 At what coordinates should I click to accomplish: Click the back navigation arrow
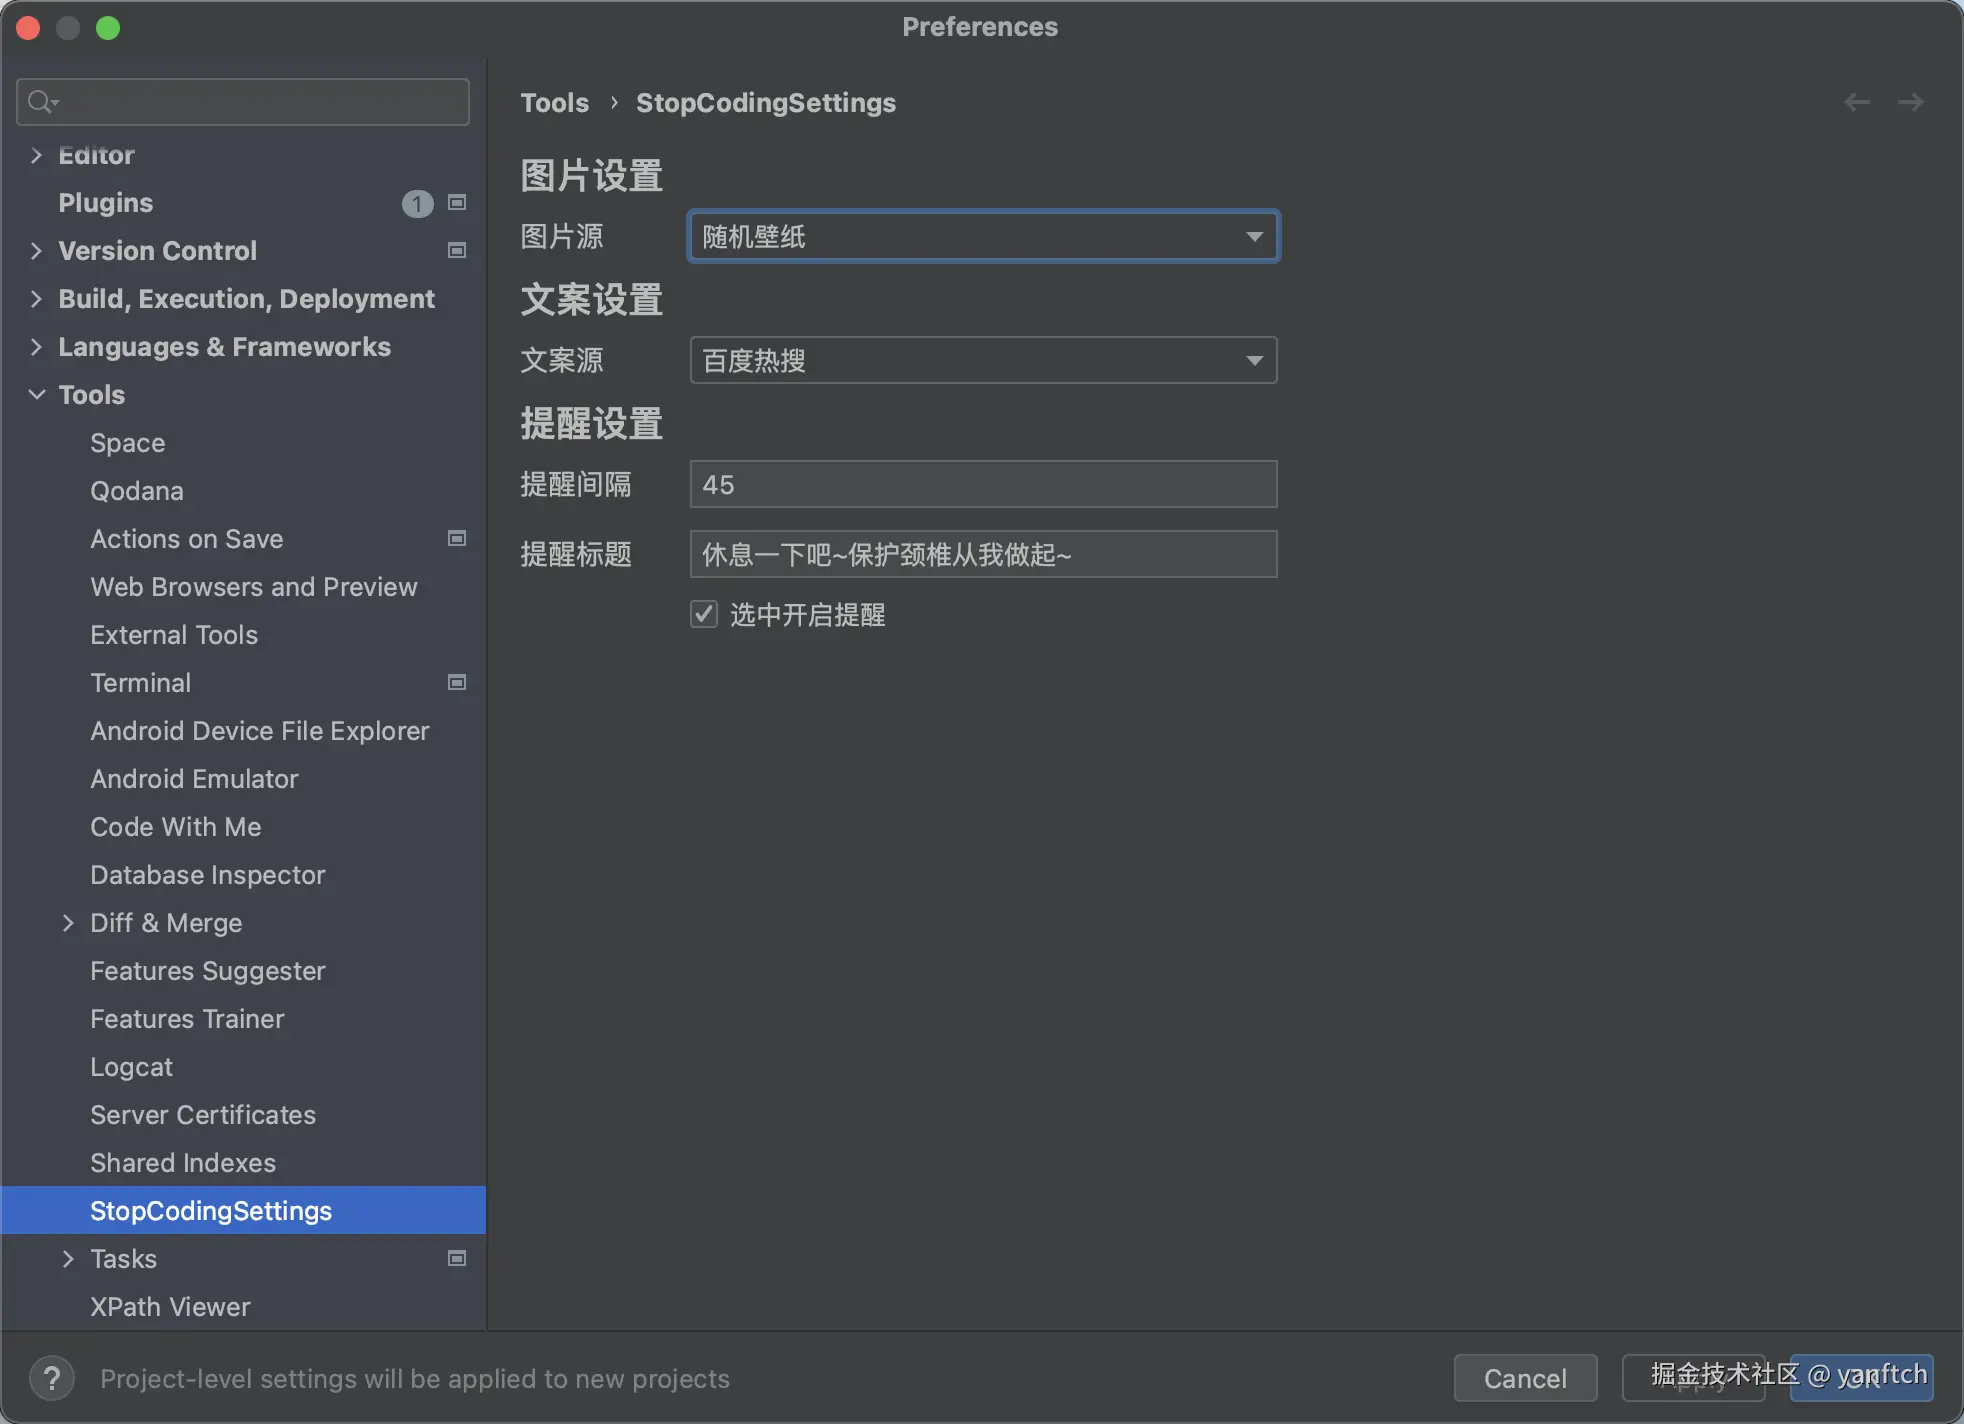1856,102
